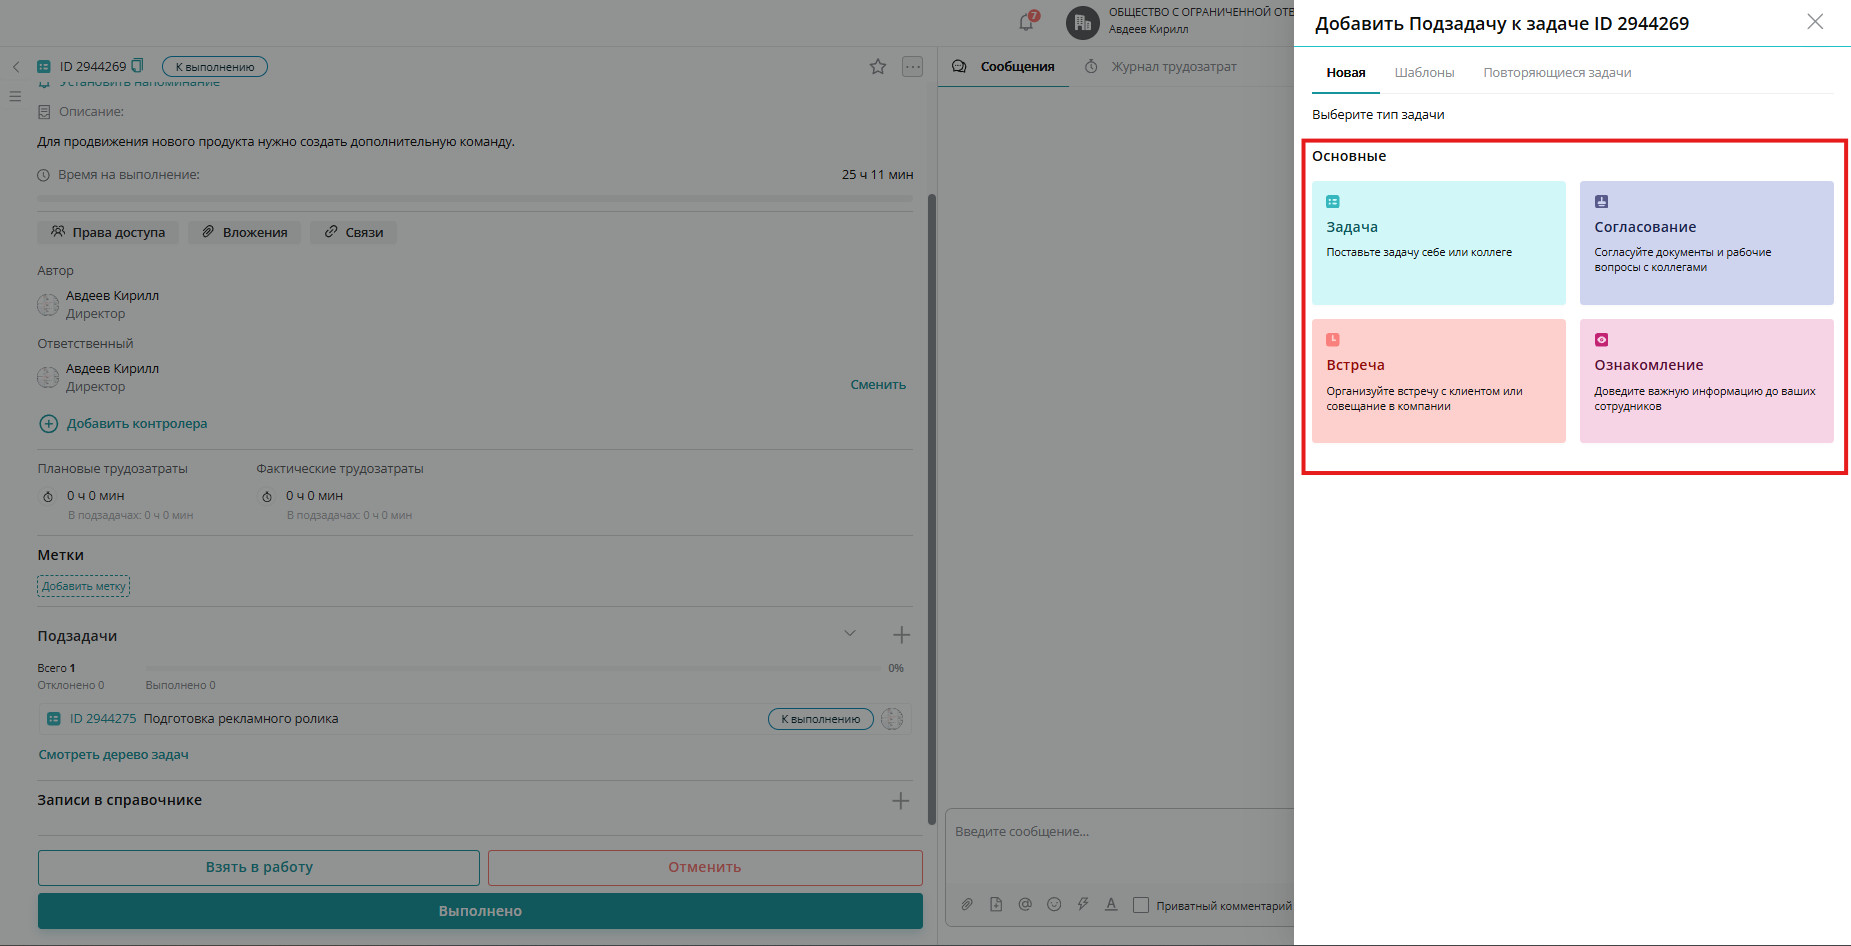Click the clock icon beside Журнал трудозатрат

(1091, 67)
